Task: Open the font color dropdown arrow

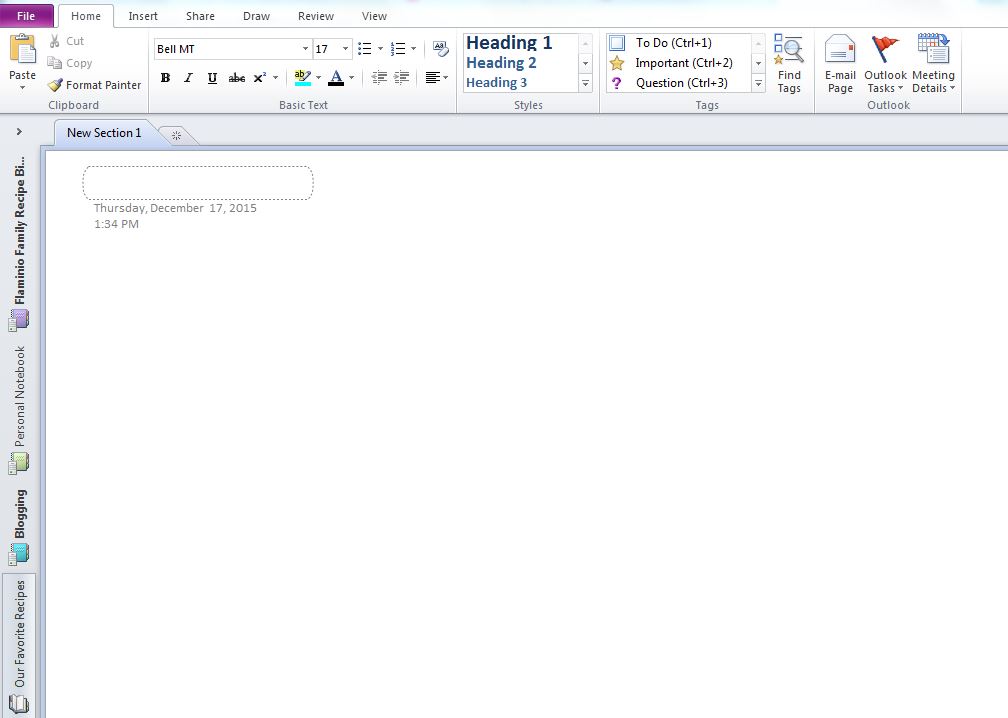Action: (352, 78)
